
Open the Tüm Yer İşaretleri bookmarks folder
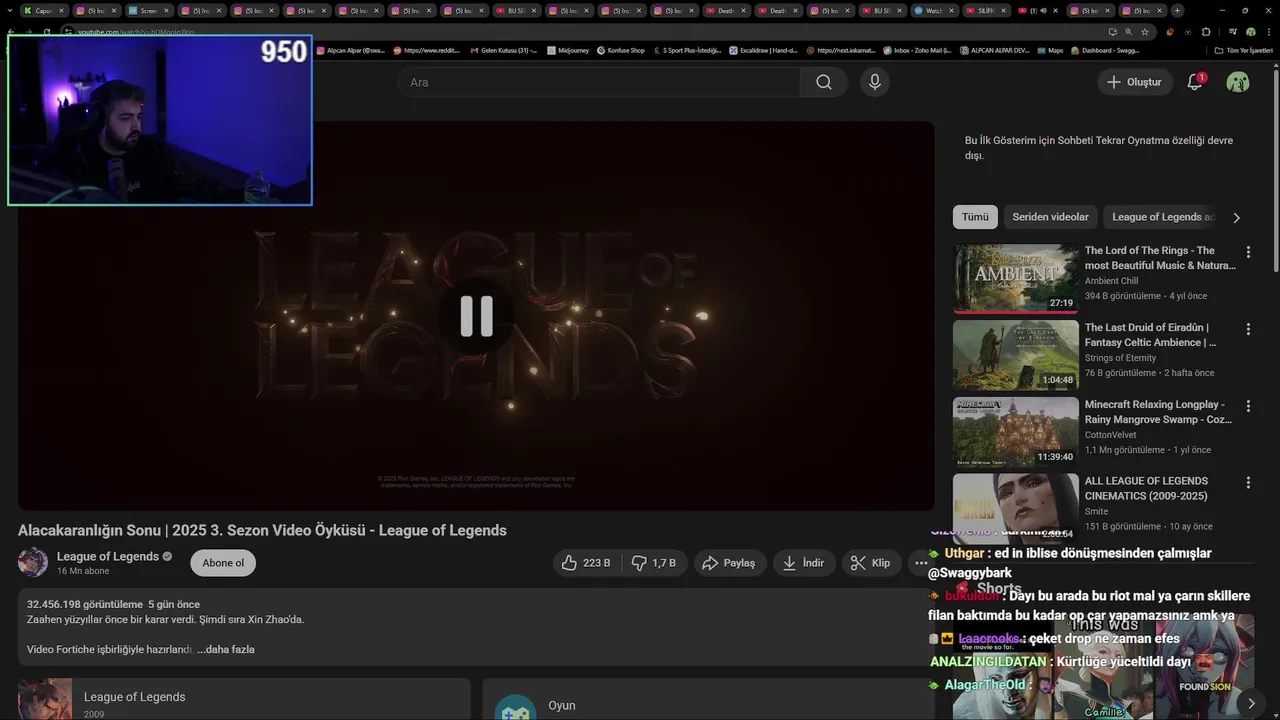(x=1243, y=50)
